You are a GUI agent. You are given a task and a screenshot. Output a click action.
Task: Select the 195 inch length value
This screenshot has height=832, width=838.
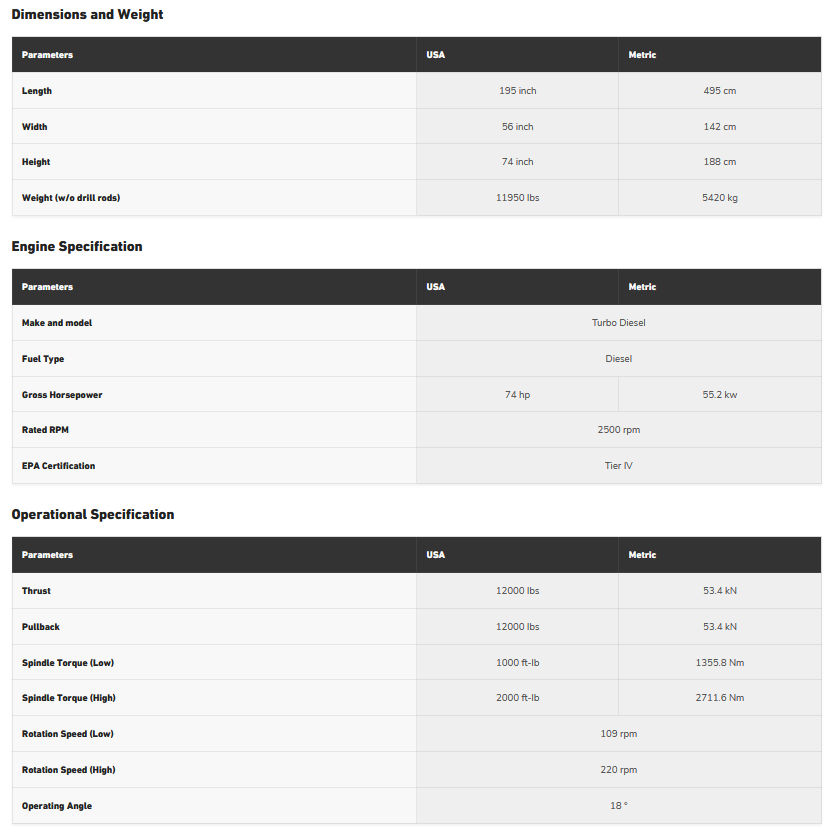(518, 91)
